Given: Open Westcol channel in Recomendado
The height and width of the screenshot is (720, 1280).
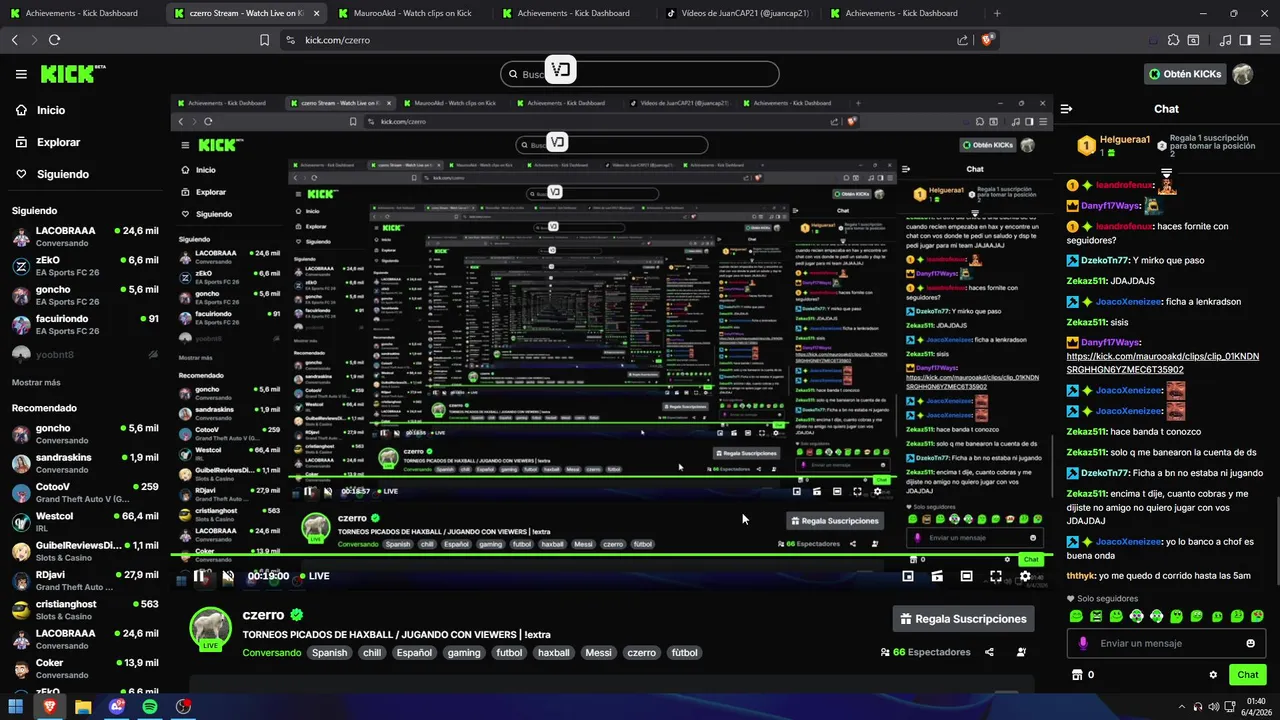Looking at the screenshot, I should click(85, 522).
